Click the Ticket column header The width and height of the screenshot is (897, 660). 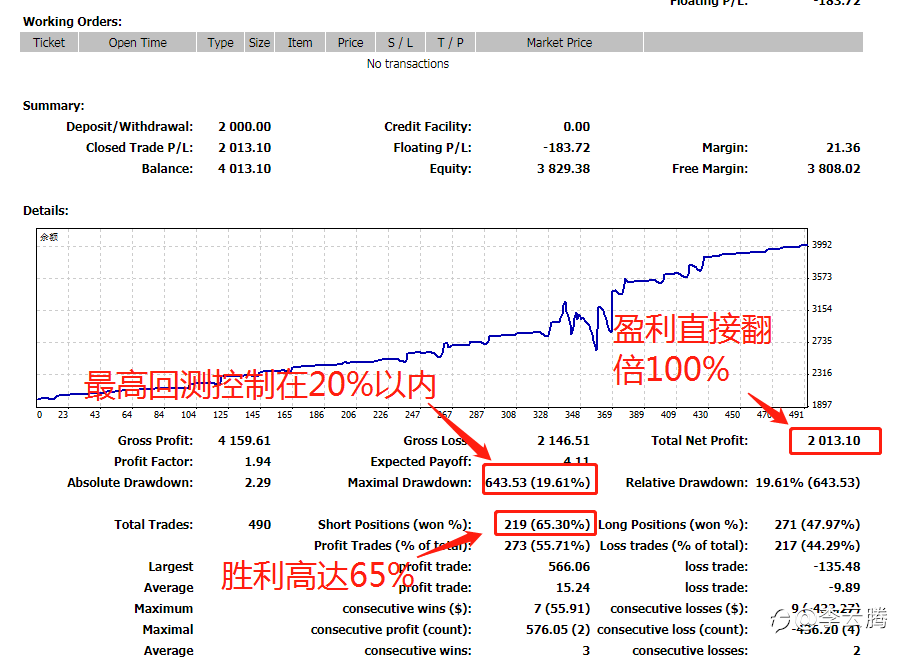point(49,42)
